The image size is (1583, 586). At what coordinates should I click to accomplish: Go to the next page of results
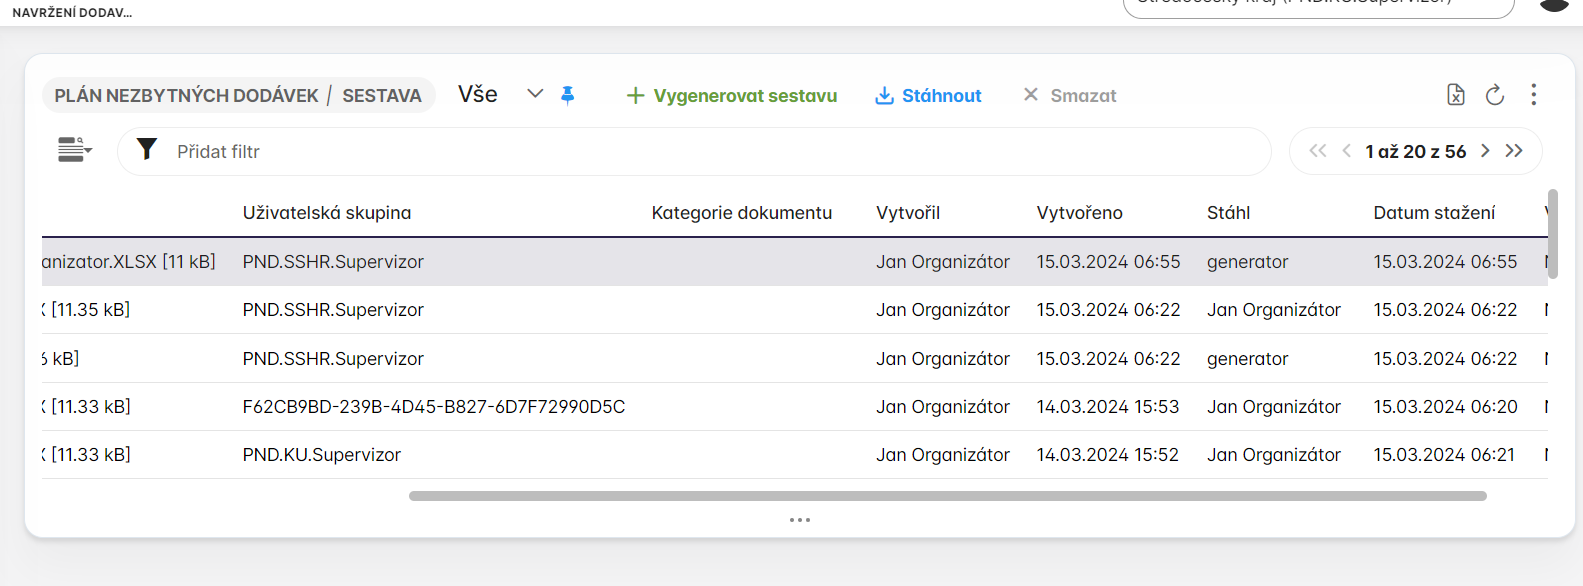(1485, 151)
